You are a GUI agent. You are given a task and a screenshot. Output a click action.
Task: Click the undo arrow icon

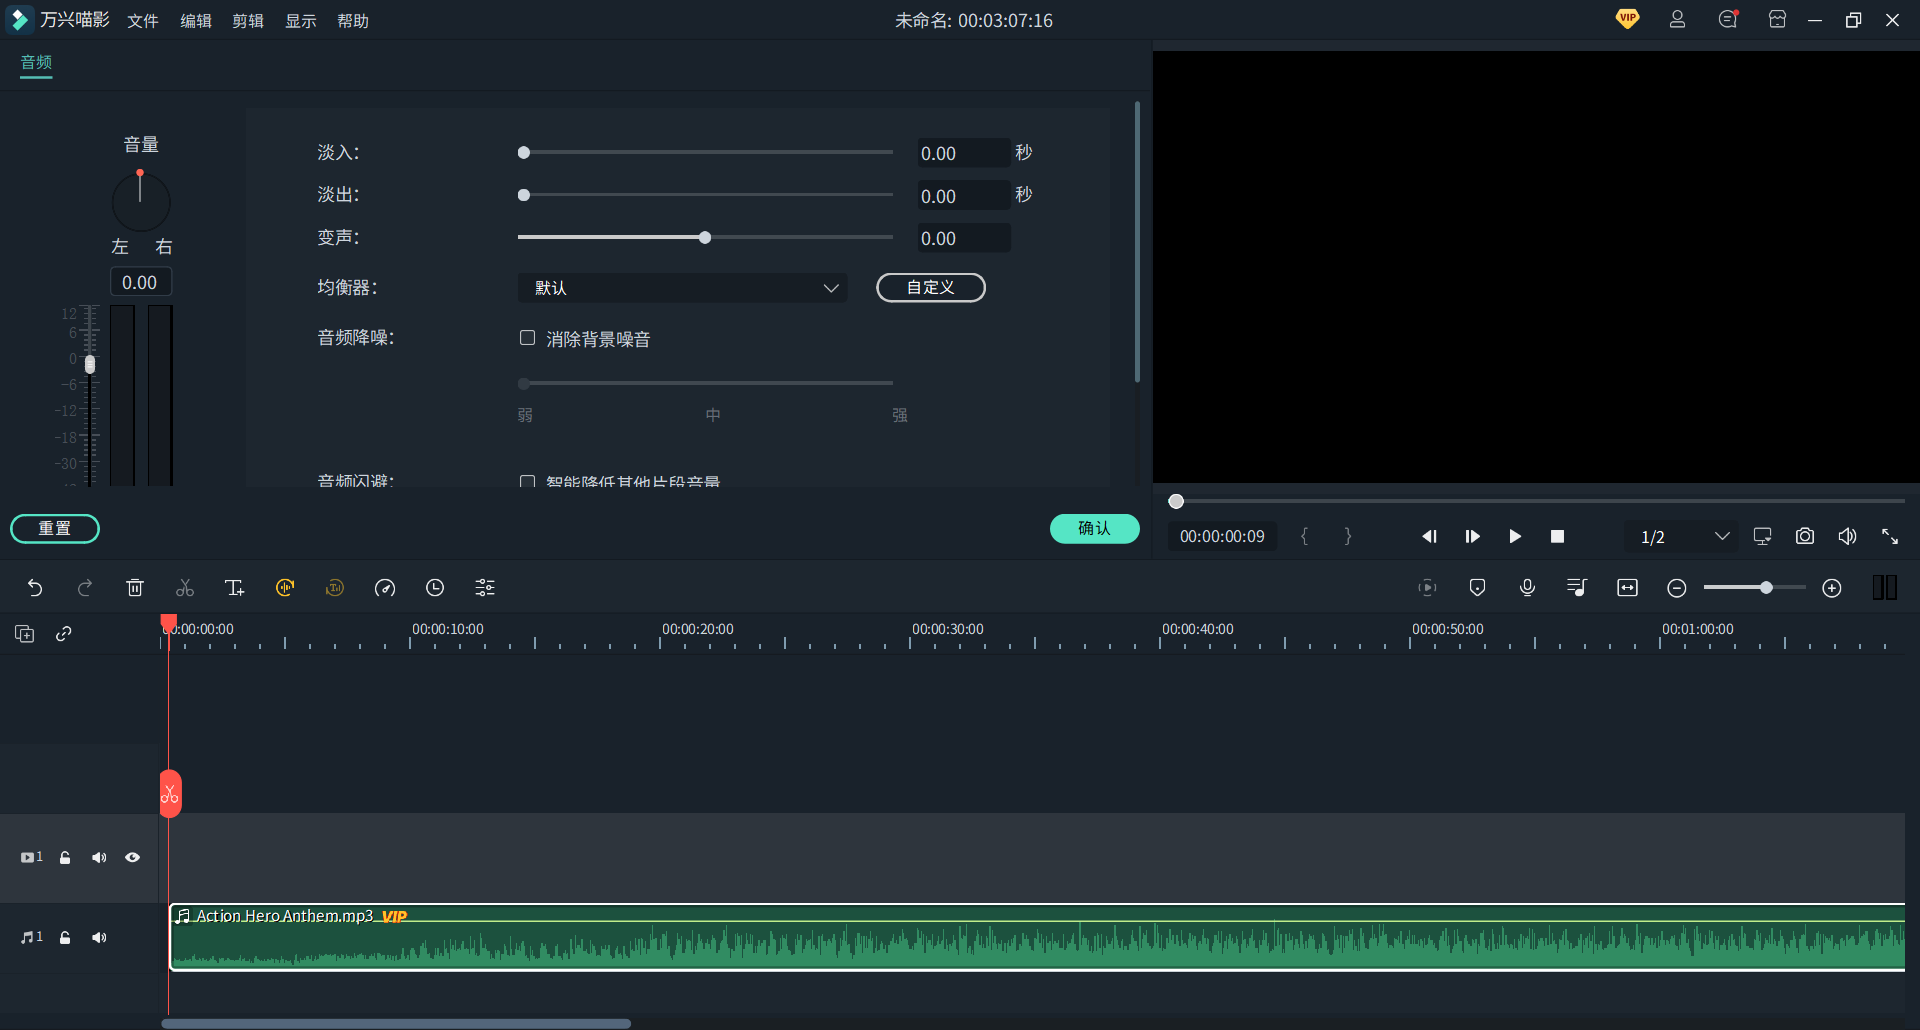coord(35,588)
